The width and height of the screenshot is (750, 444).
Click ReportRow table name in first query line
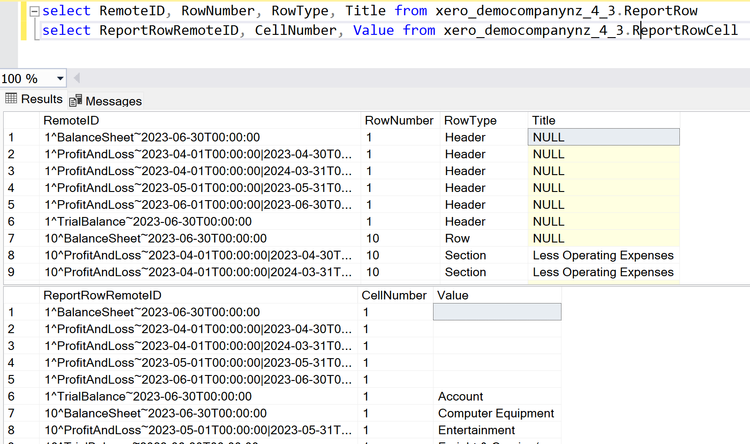tap(661, 11)
